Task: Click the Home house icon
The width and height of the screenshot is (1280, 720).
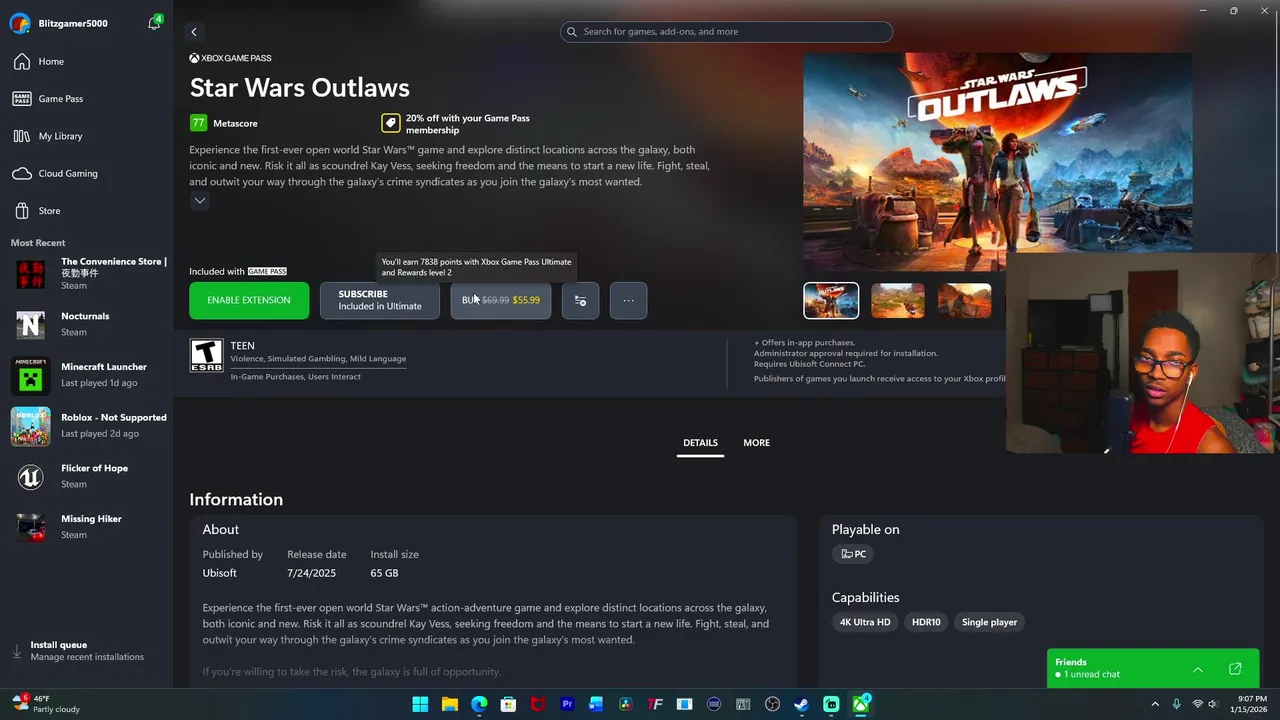Action: tap(21, 62)
